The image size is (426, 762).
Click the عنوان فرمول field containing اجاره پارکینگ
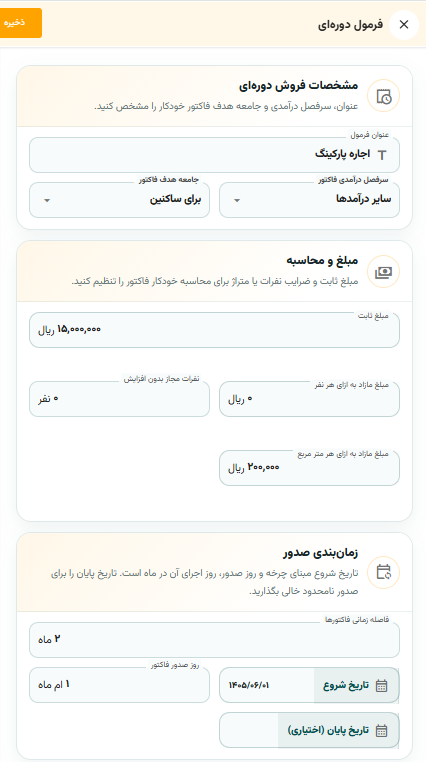214,155
